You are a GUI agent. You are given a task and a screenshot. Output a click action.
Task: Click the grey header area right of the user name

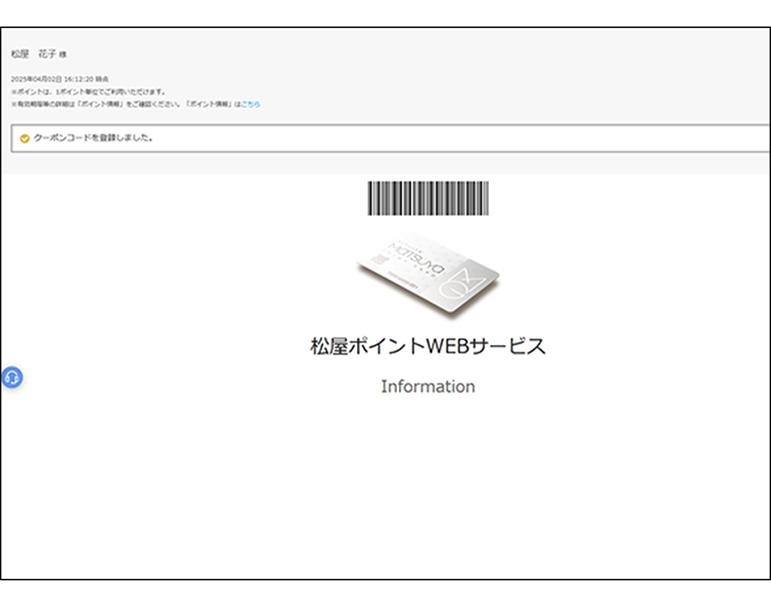click(x=400, y=54)
